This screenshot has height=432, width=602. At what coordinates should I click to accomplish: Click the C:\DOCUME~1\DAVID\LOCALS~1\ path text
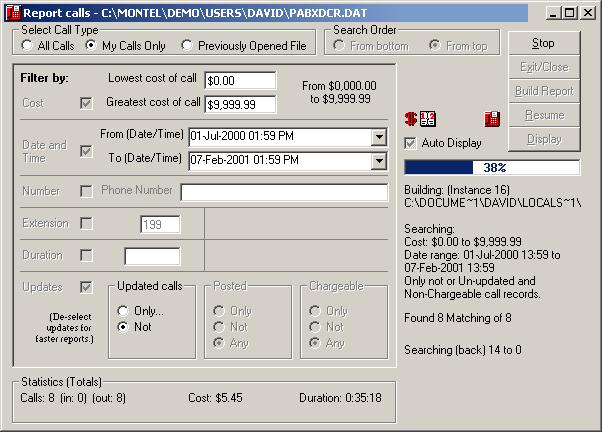tap(492, 203)
